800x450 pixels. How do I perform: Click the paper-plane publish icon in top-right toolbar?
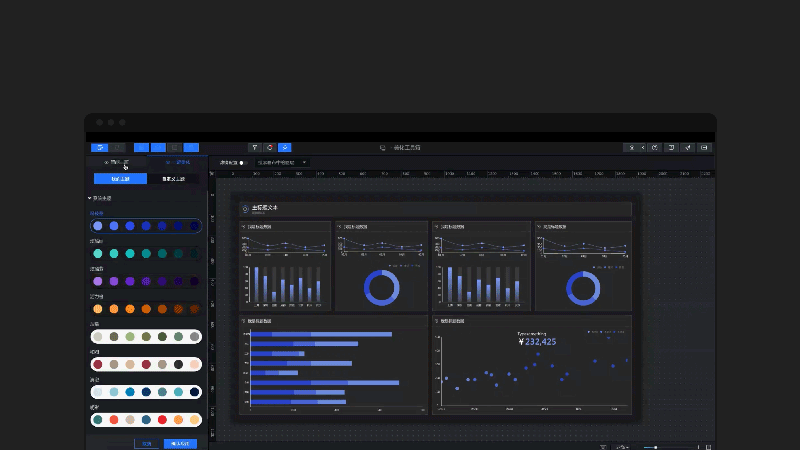click(688, 147)
